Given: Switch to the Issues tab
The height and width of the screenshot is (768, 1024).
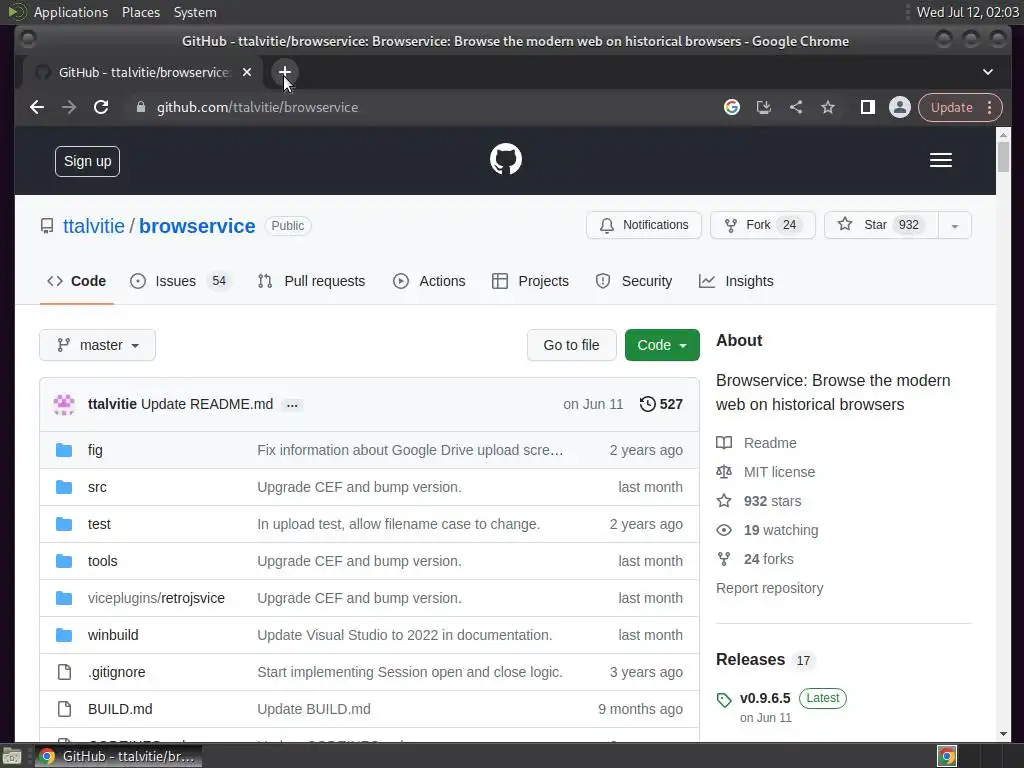Looking at the screenshot, I should (180, 281).
